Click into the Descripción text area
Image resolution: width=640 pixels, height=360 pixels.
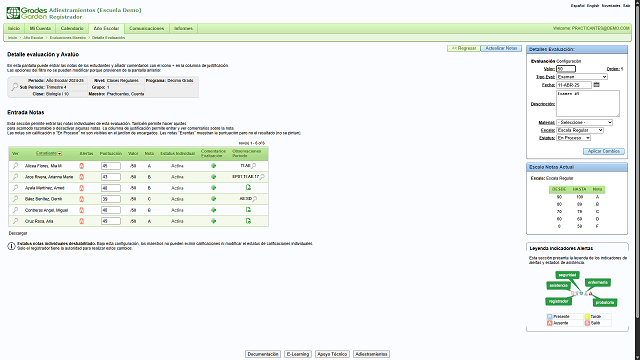click(x=588, y=104)
